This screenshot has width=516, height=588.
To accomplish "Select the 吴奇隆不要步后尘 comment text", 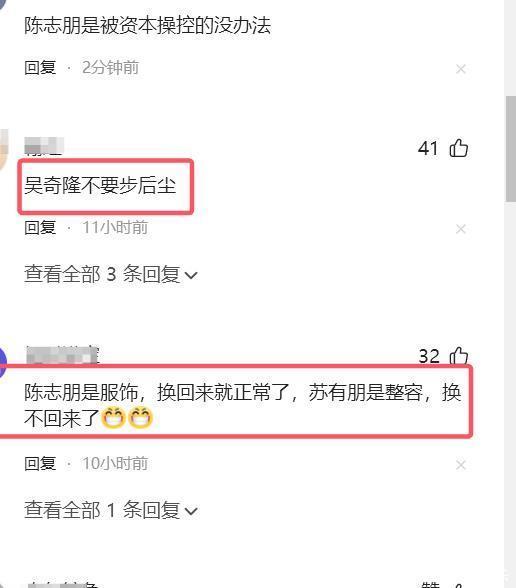I will pyautogui.click(x=100, y=185).
